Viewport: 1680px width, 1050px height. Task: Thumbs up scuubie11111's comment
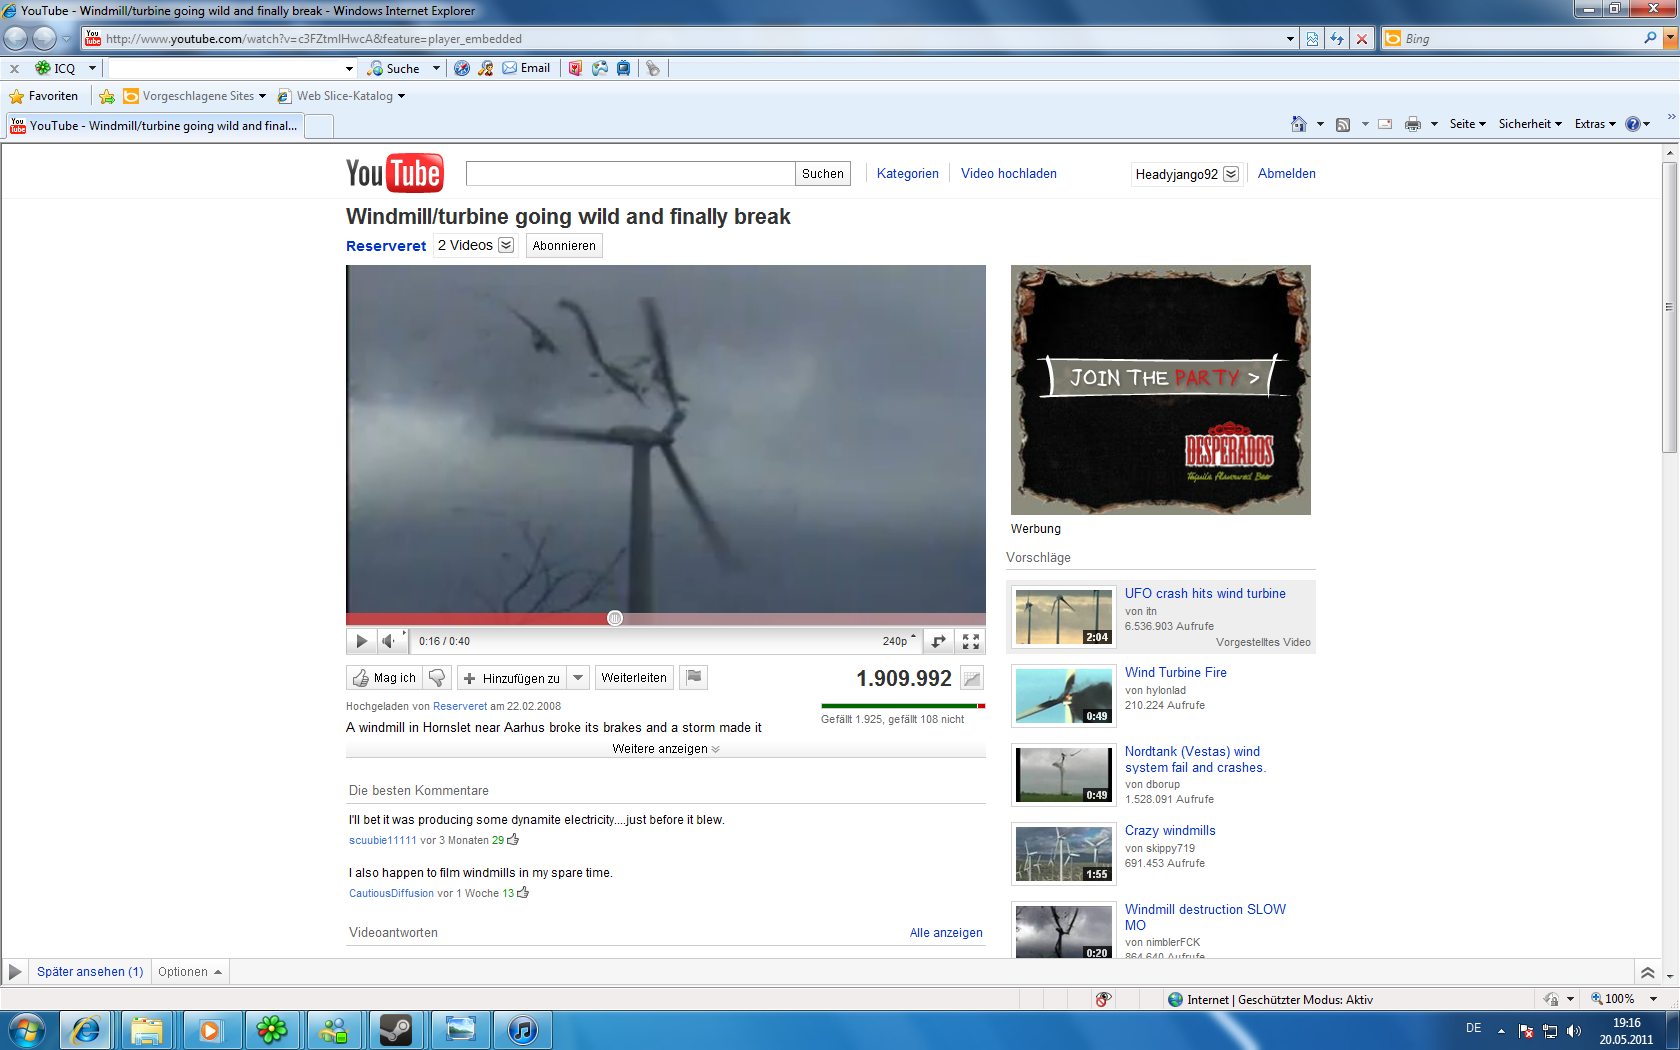513,840
